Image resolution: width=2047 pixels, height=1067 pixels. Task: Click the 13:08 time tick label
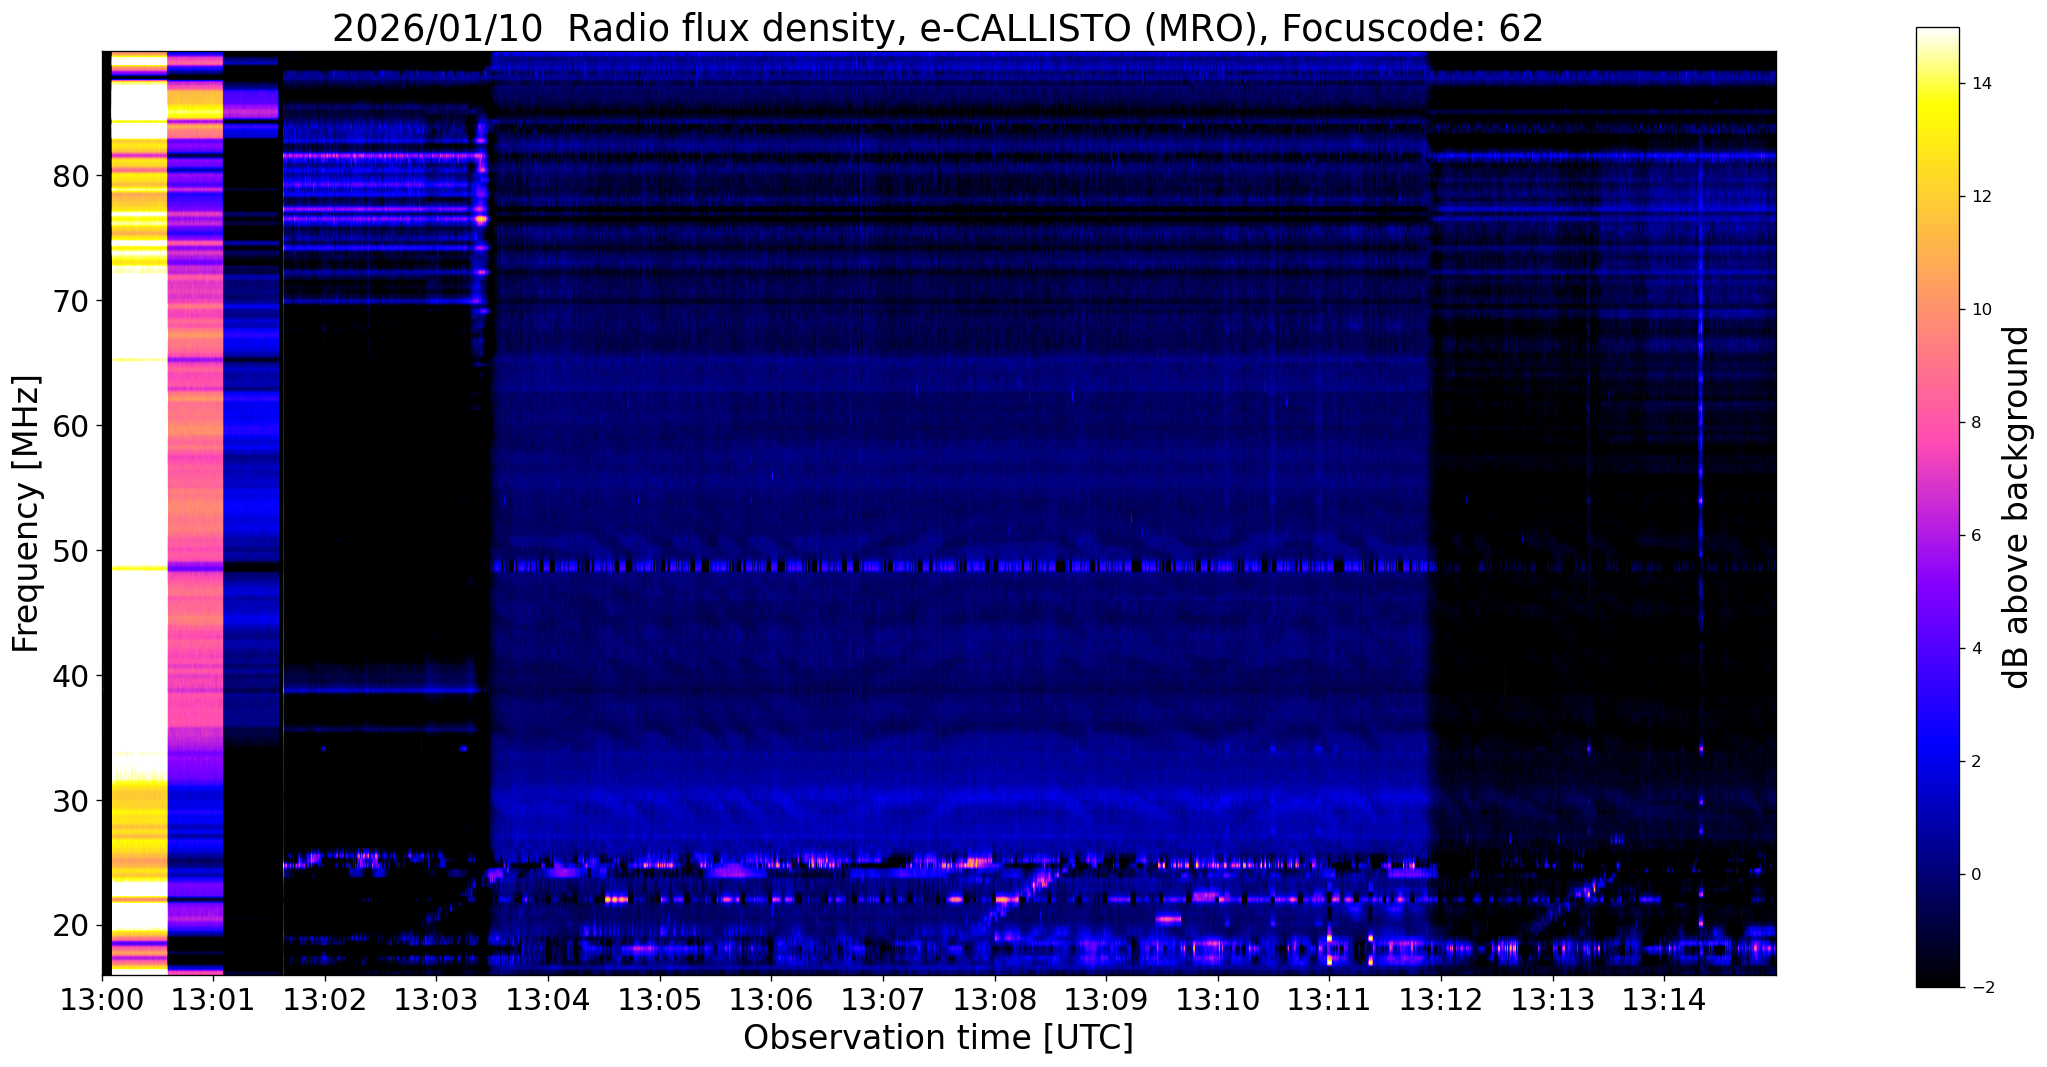[994, 999]
